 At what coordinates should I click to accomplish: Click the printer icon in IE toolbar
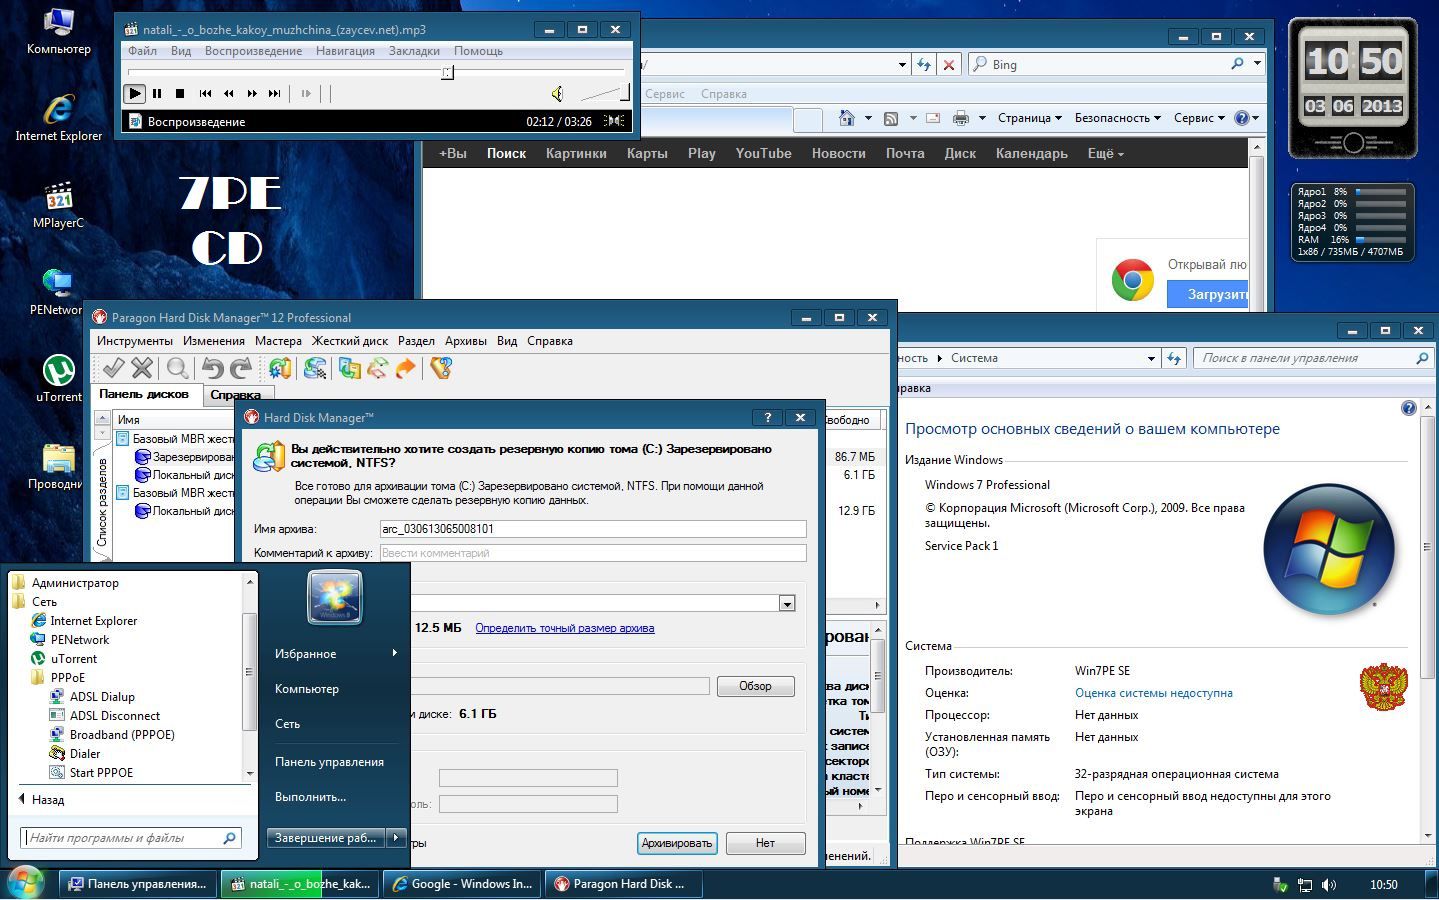[x=961, y=118]
